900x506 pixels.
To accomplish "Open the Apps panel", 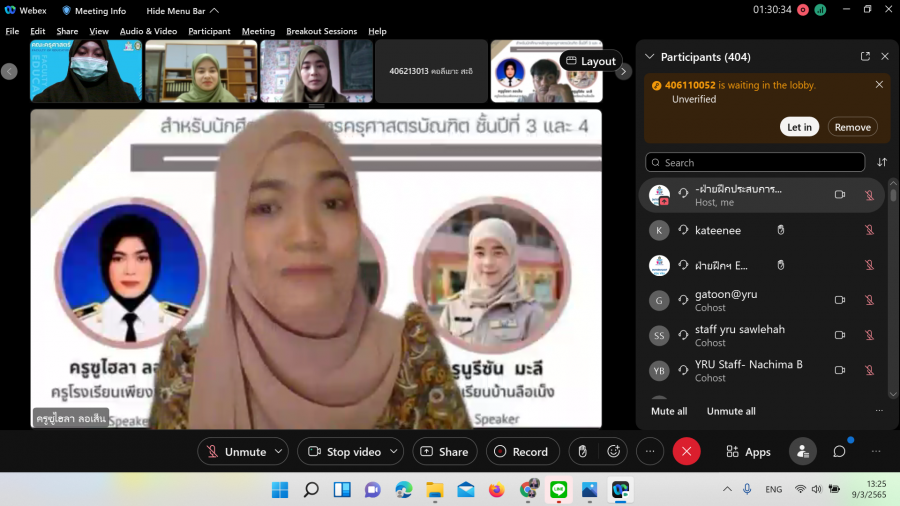I will click(x=748, y=452).
